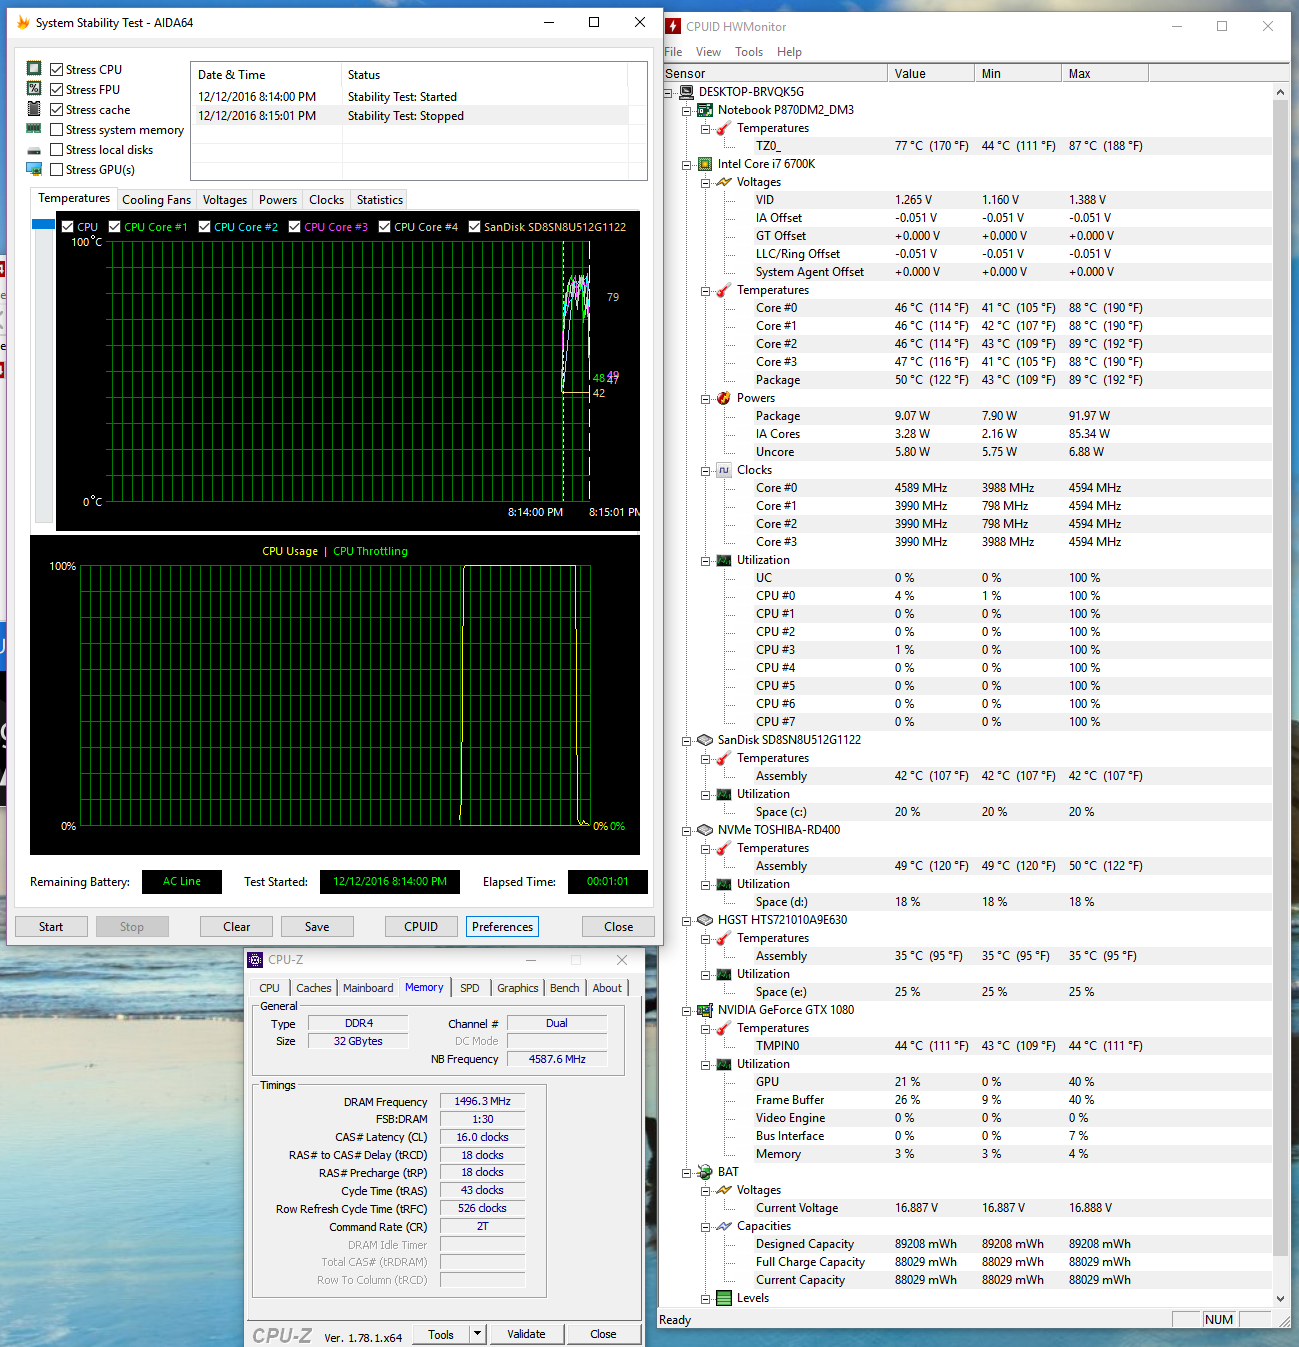Switch to the SPD tab in CPU-Z
Viewport: 1299px width, 1347px height.
coord(470,988)
